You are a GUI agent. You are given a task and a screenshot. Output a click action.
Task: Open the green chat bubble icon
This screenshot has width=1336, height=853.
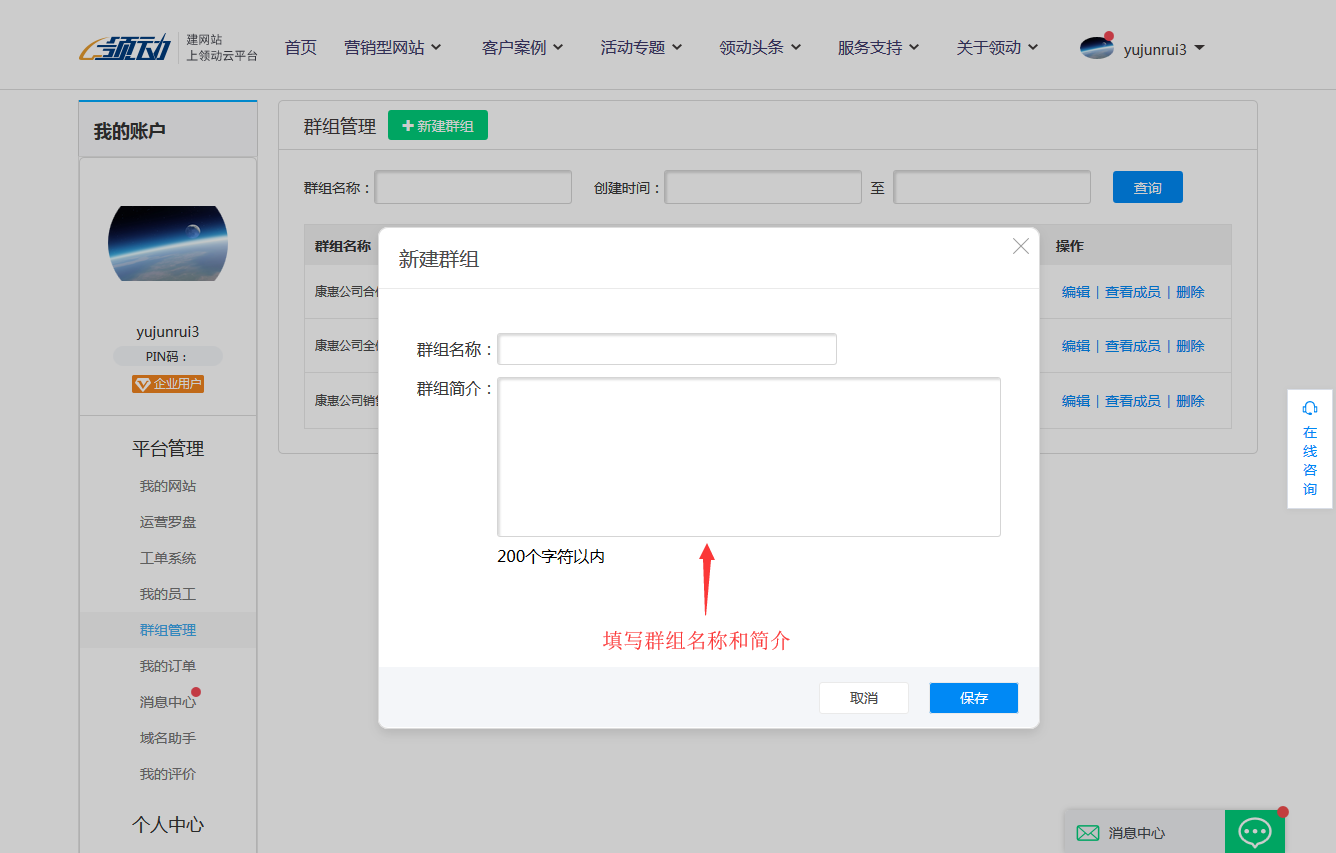click(x=1255, y=832)
